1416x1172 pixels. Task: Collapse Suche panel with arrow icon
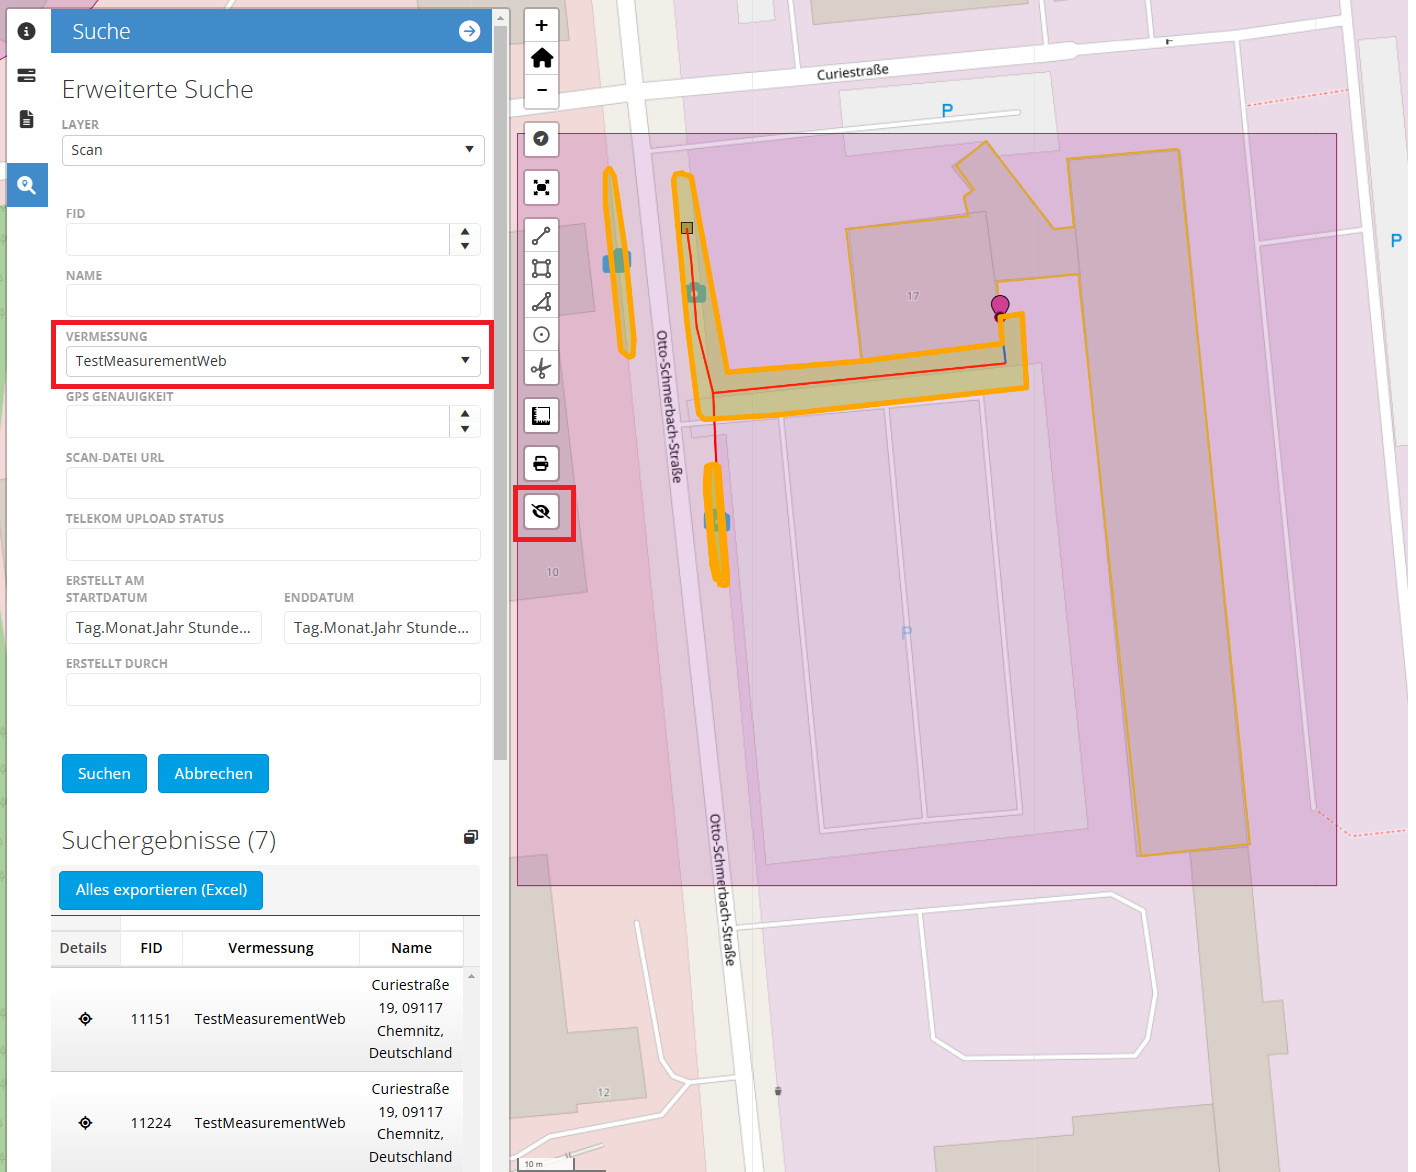(x=469, y=31)
